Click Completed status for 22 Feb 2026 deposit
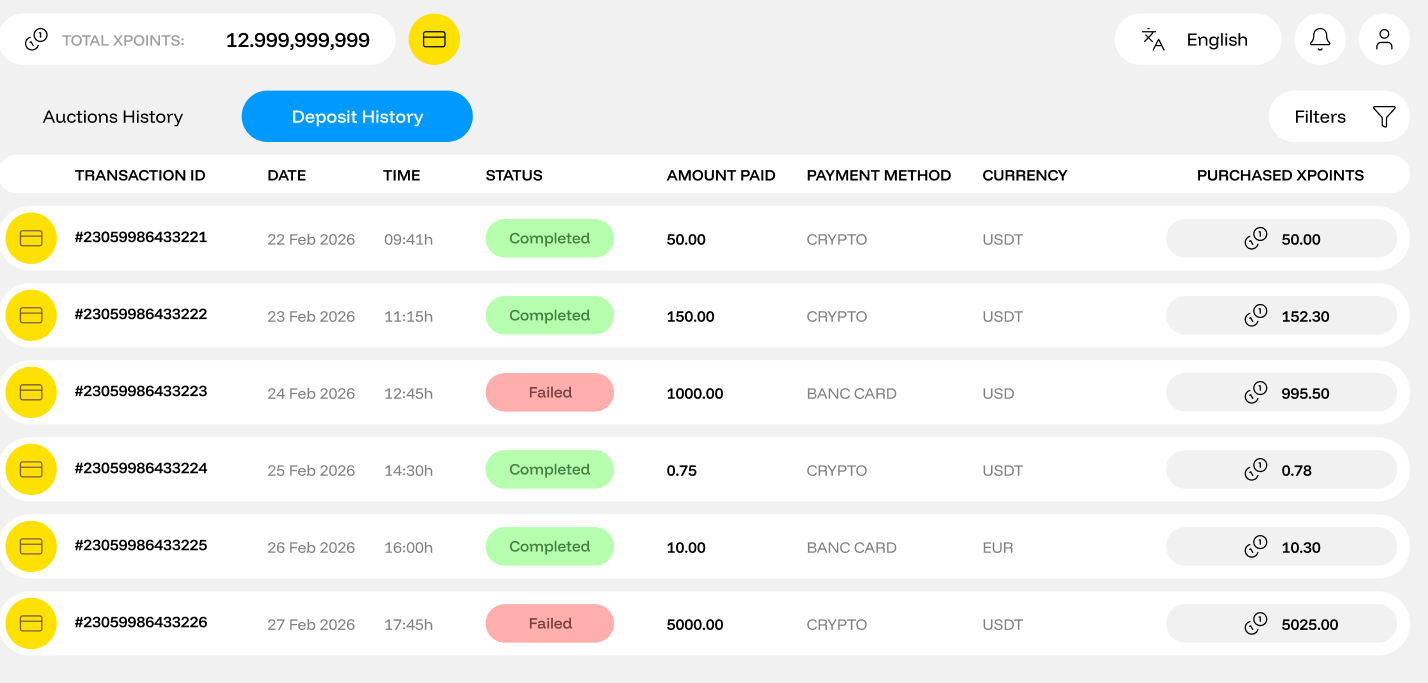Screen dimensions: 1428x683 click(x=549, y=238)
